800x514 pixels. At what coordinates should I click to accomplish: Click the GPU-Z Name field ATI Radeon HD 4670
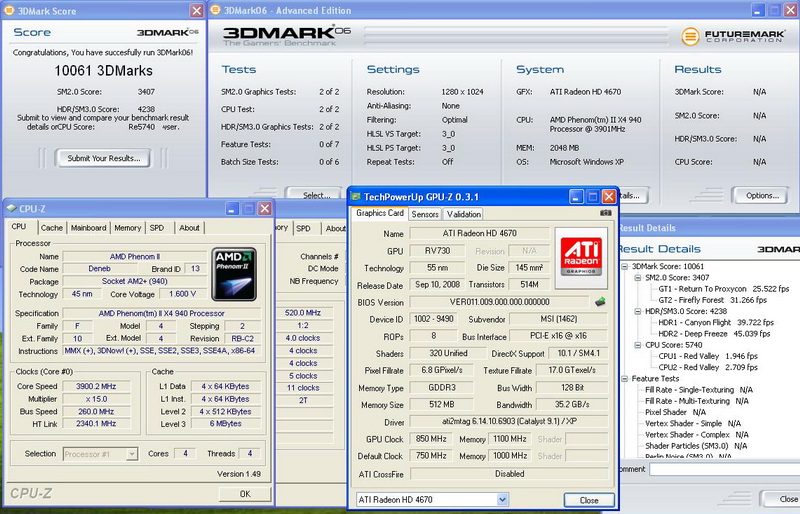click(x=479, y=233)
